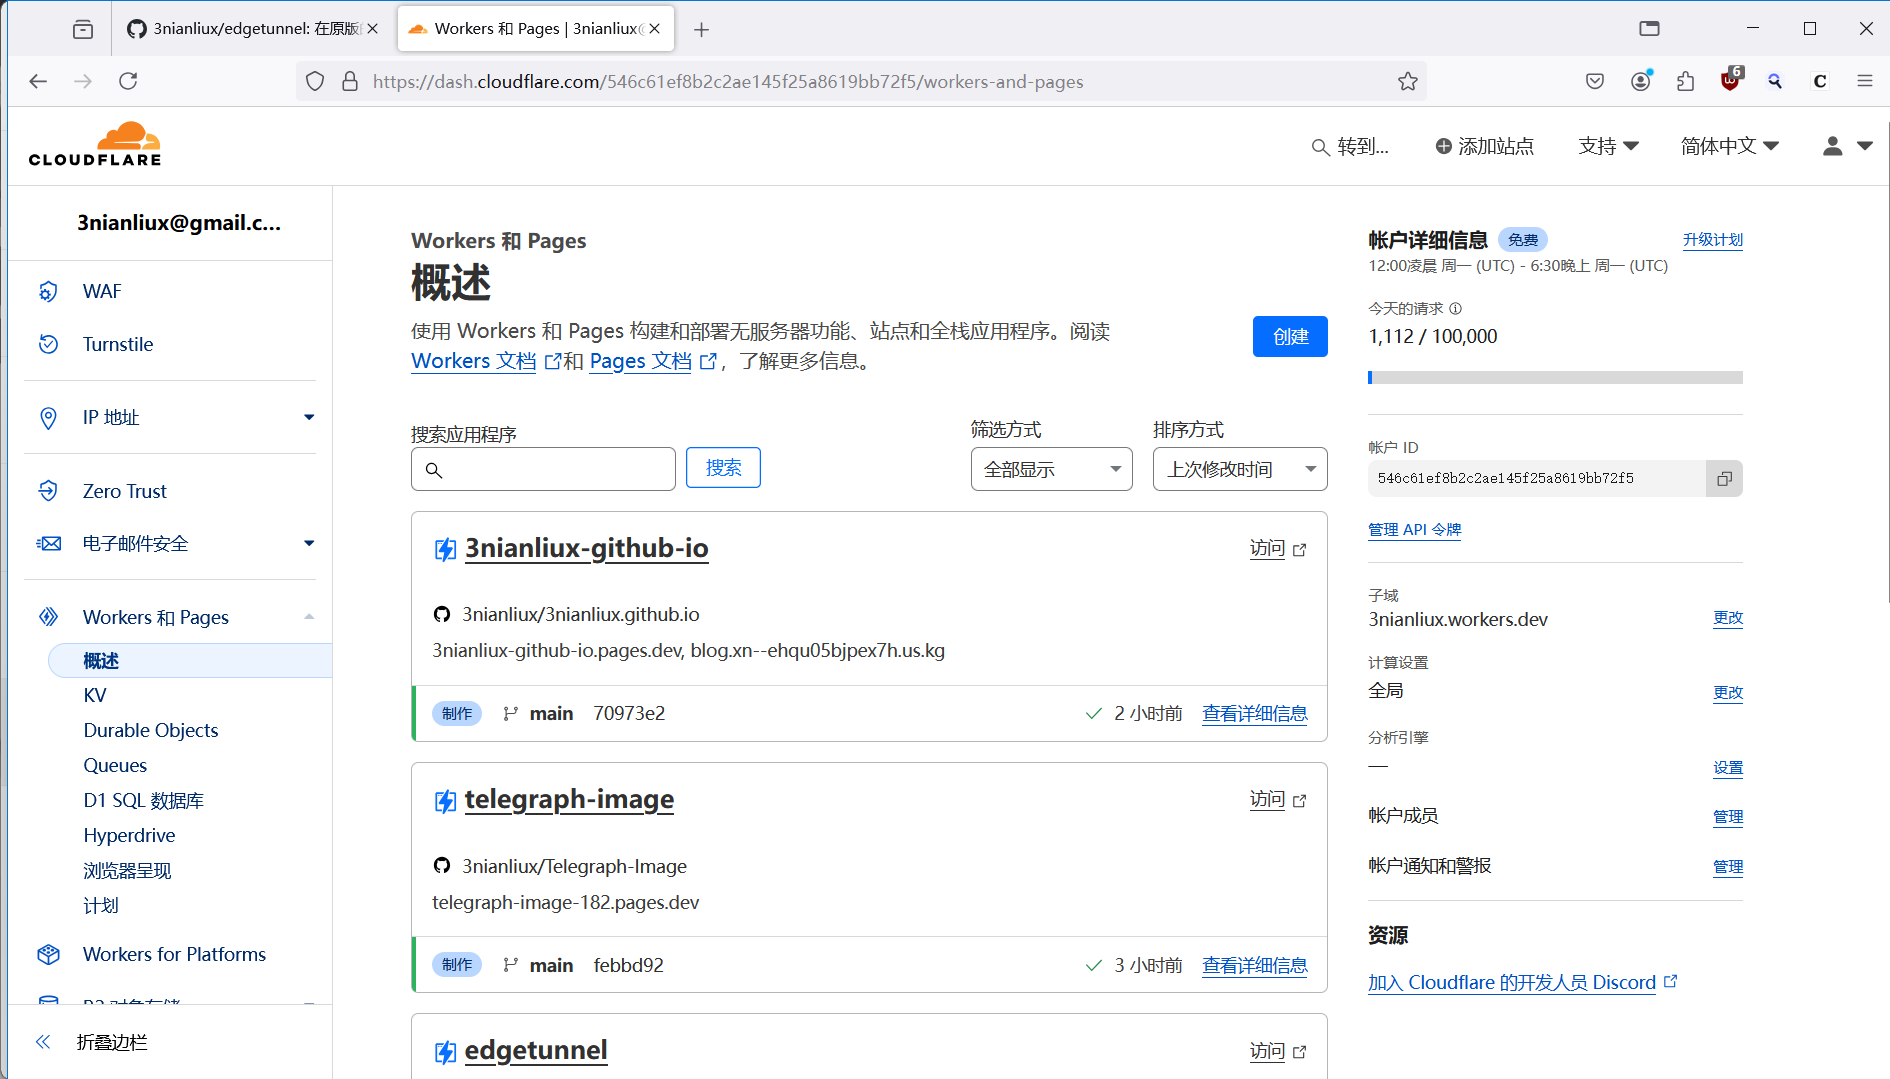Open a new browser tab
The height and width of the screenshot is (1079, 1890).
(x=702, y=30)
